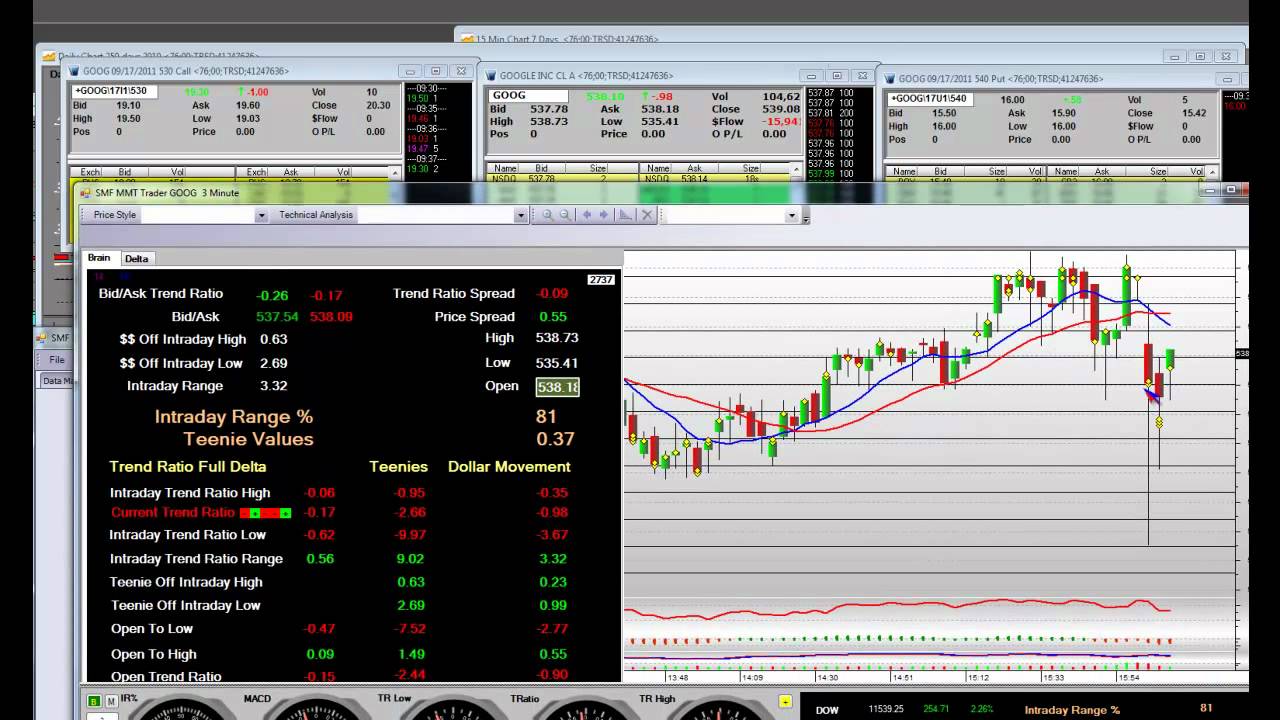The height and width of the screenshot is (720, 1280).
Task: Click the Low value 535.41 in Brain panel
Action: click(557, 363)
